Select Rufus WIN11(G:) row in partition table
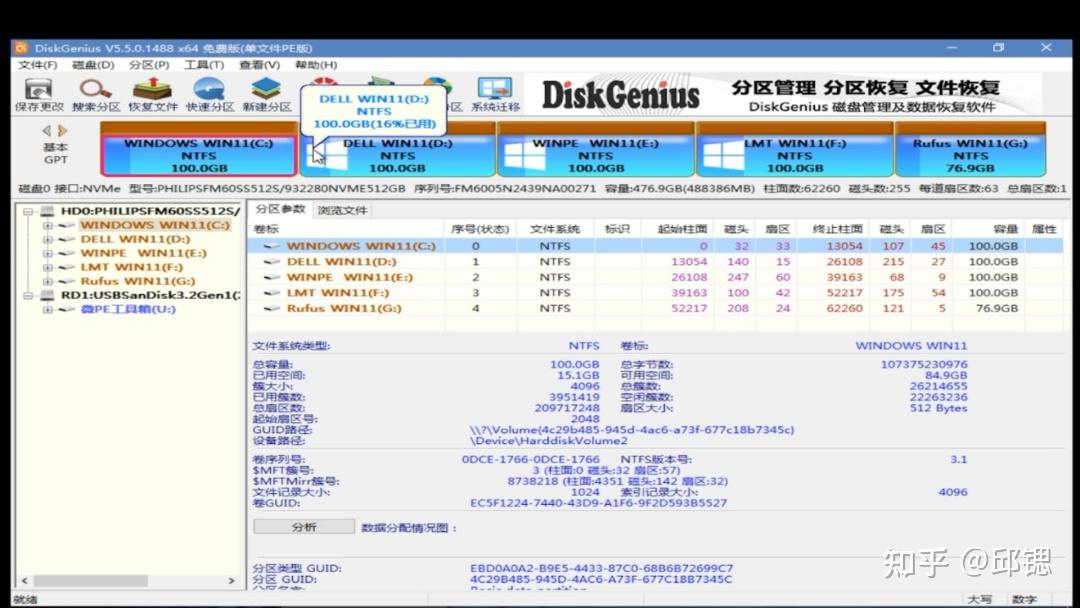Viewport: 1080px width, 608px height. (x=654, y=308)
